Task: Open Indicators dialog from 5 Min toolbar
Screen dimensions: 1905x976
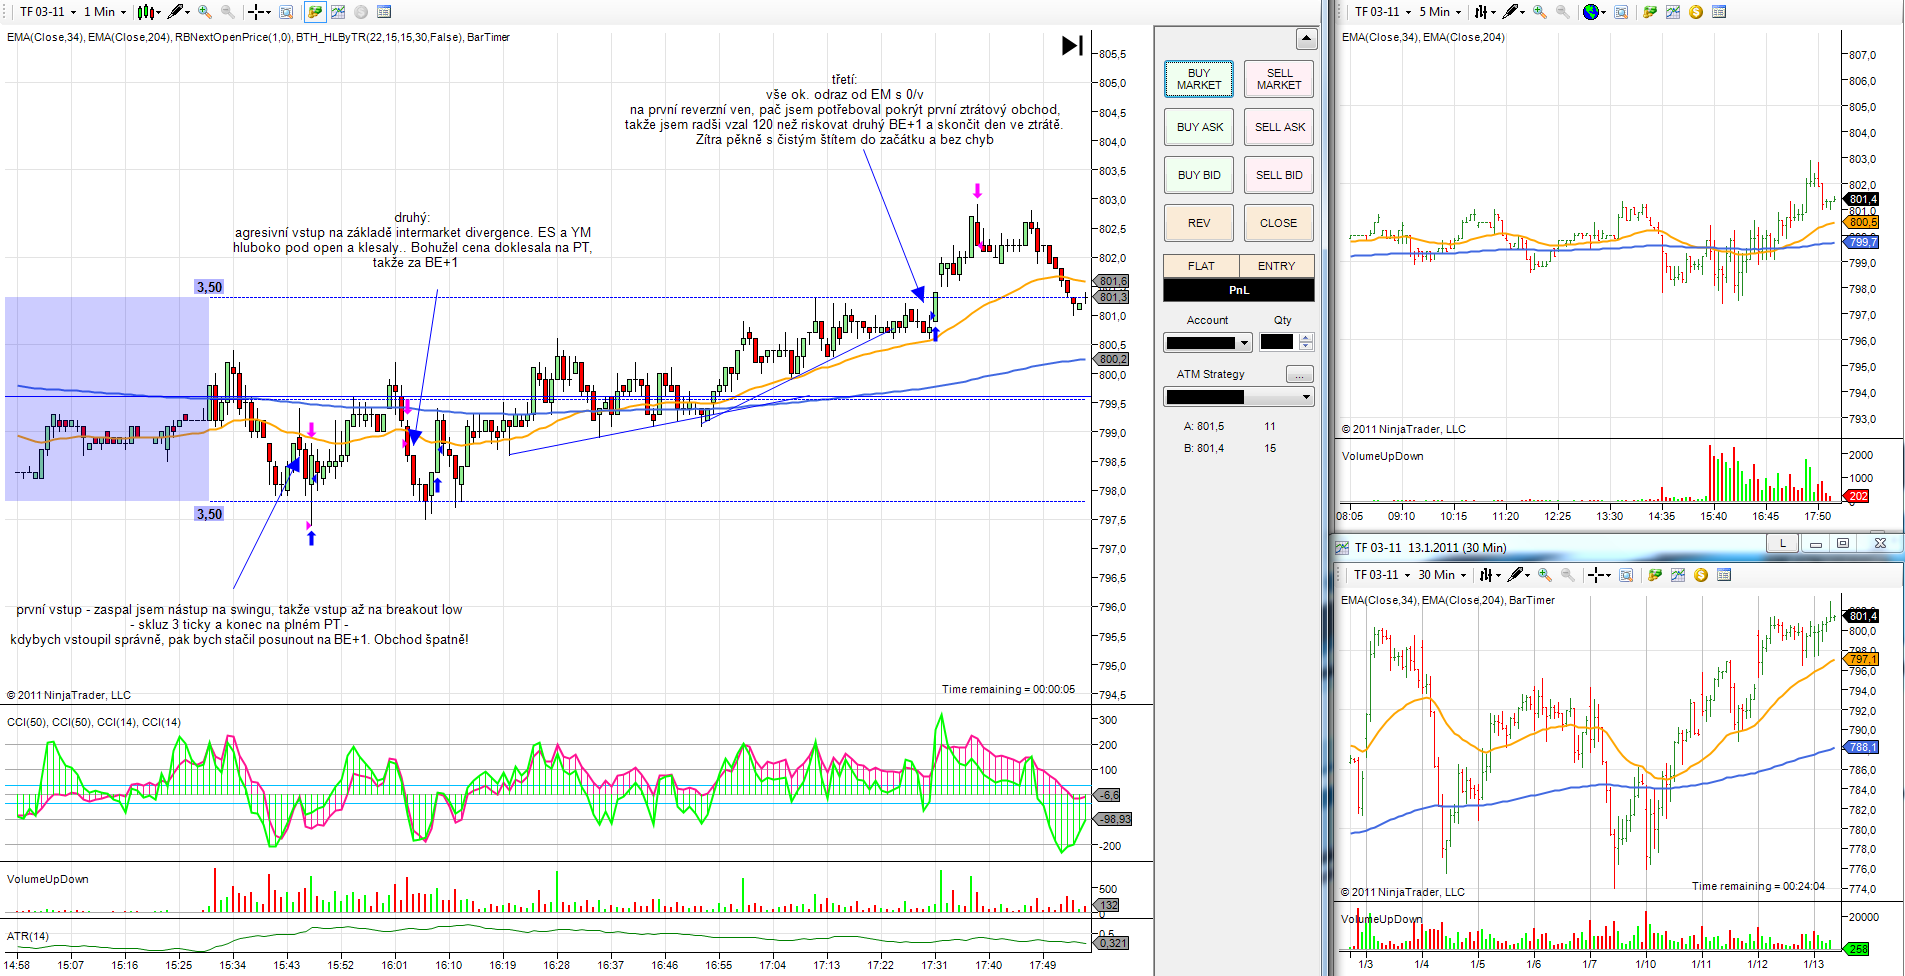Action: pyautogui.click(x=1673, y=12)
